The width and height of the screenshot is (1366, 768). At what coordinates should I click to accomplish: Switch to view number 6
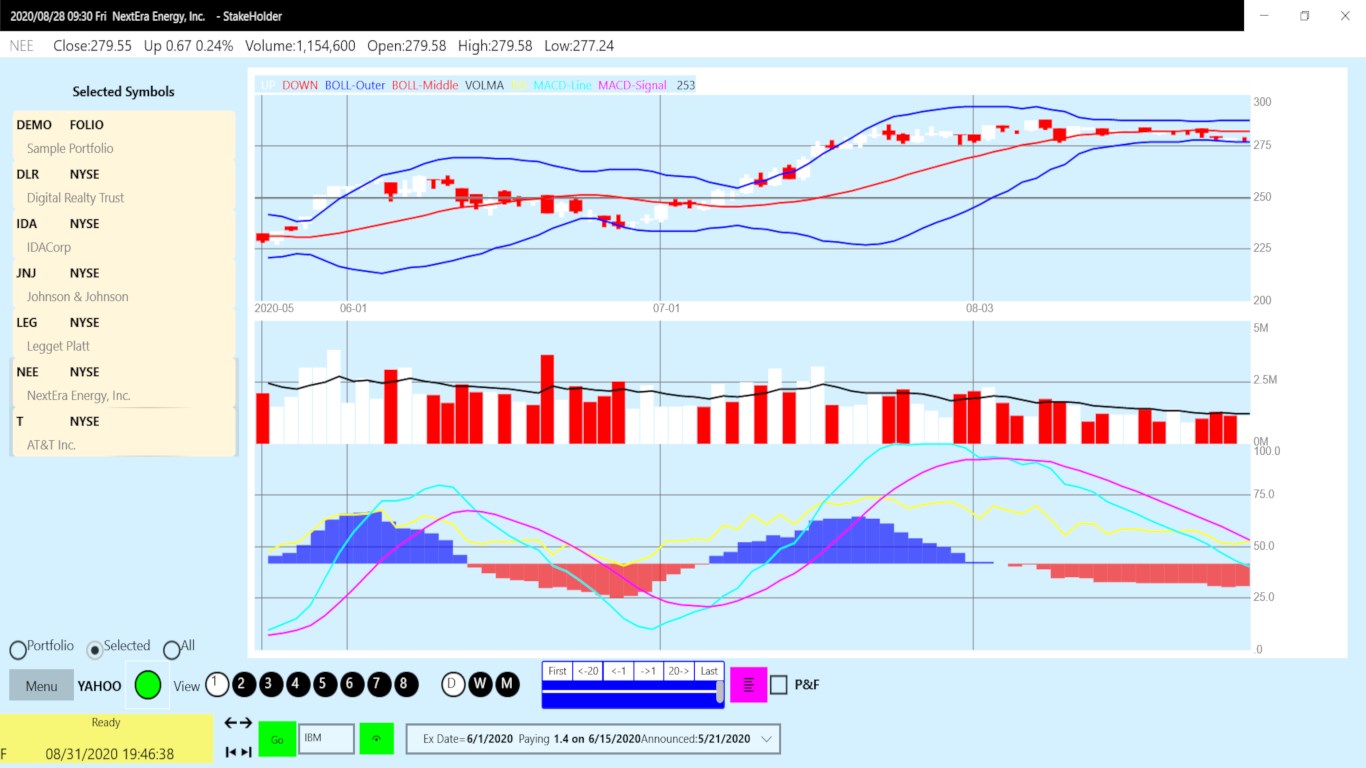(352, 684)
